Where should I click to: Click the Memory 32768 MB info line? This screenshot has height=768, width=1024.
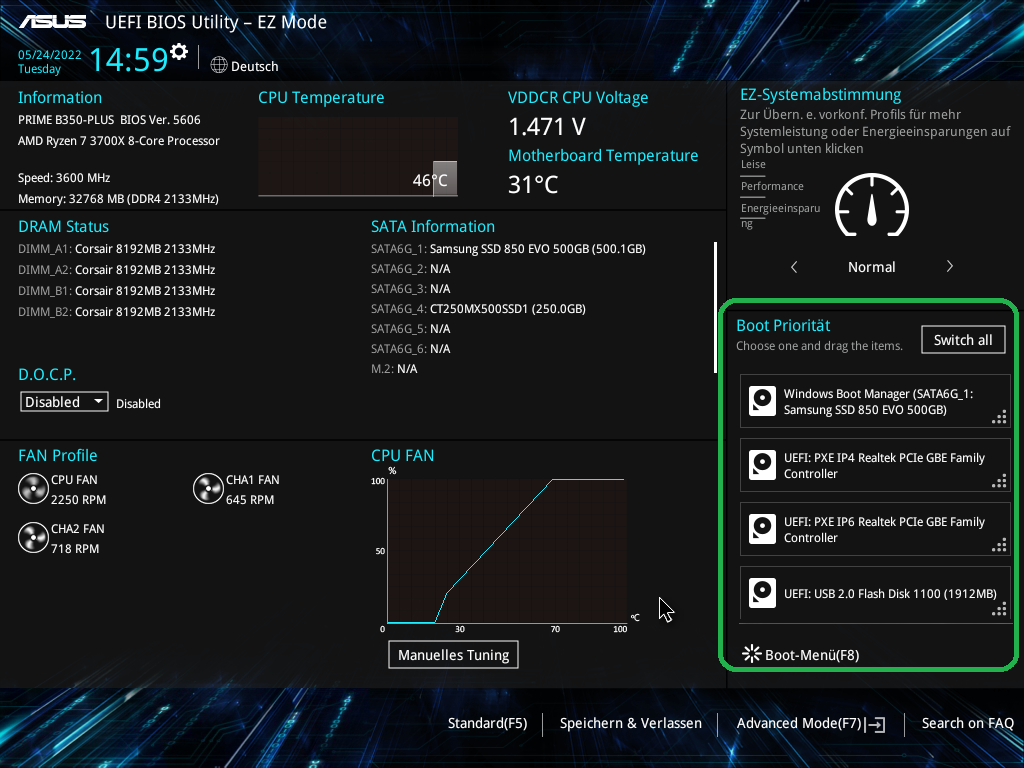pos(118,199)
